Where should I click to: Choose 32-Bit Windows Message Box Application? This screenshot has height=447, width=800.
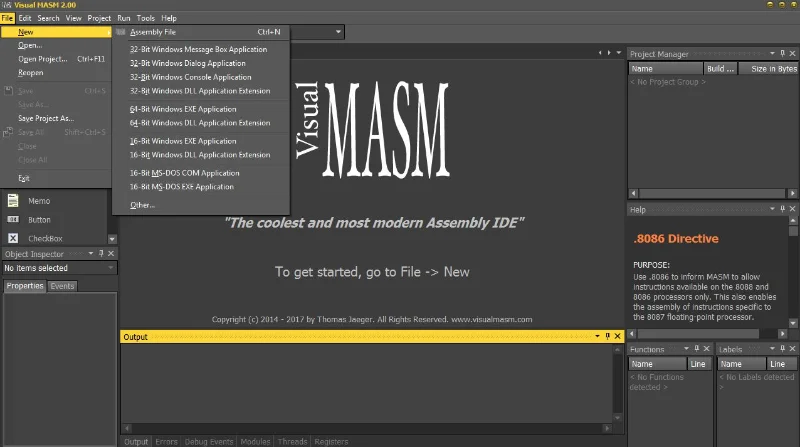coord(201,49)
